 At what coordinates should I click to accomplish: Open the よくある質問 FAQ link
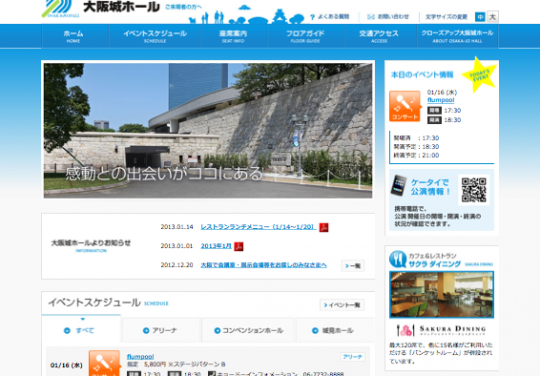[333, 17]
